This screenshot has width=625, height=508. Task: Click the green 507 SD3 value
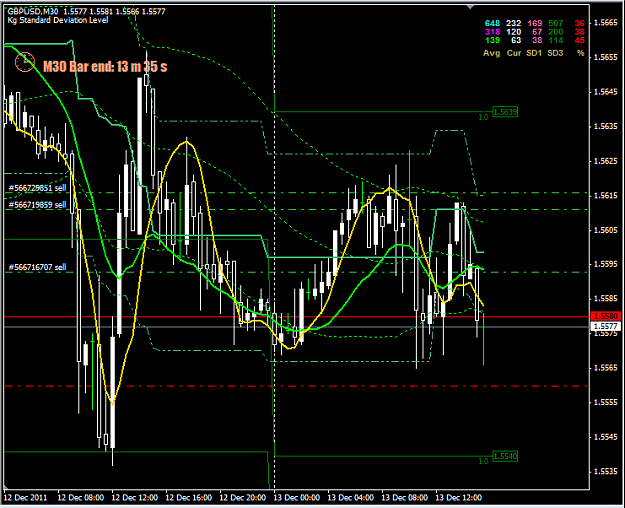pyautogui.click(x=556, y=24)
